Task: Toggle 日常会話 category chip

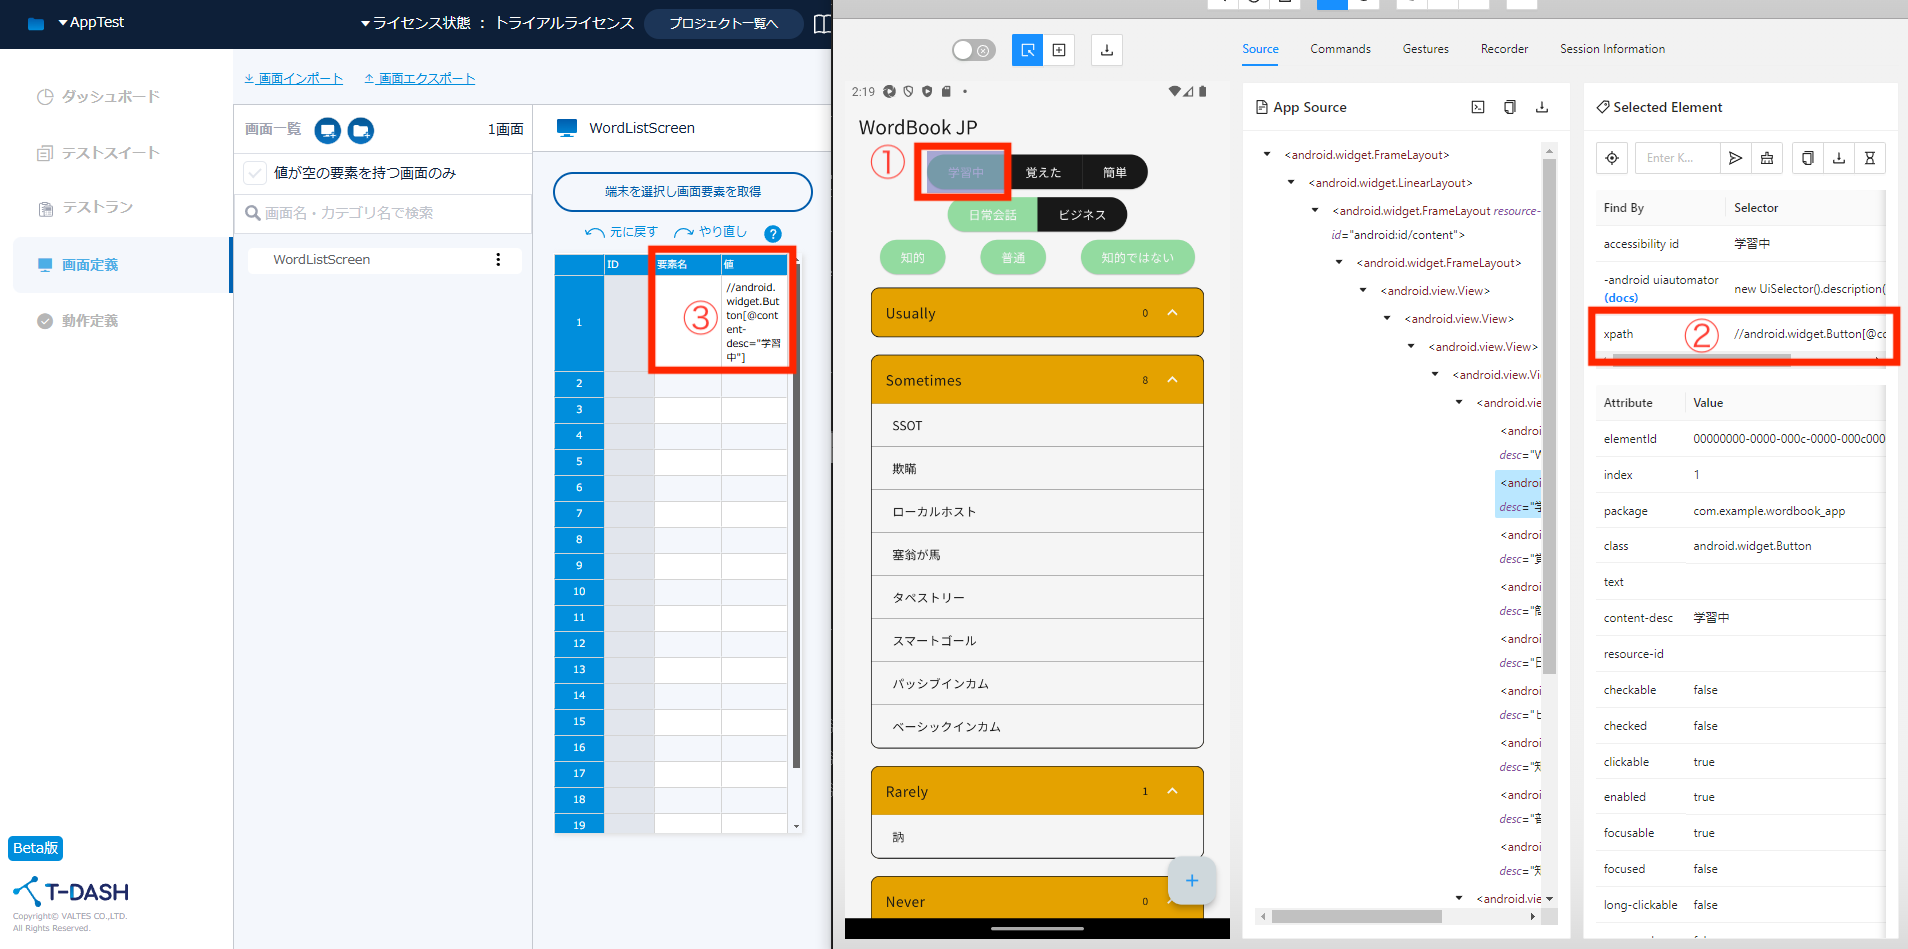Action: tap(992, 215)
